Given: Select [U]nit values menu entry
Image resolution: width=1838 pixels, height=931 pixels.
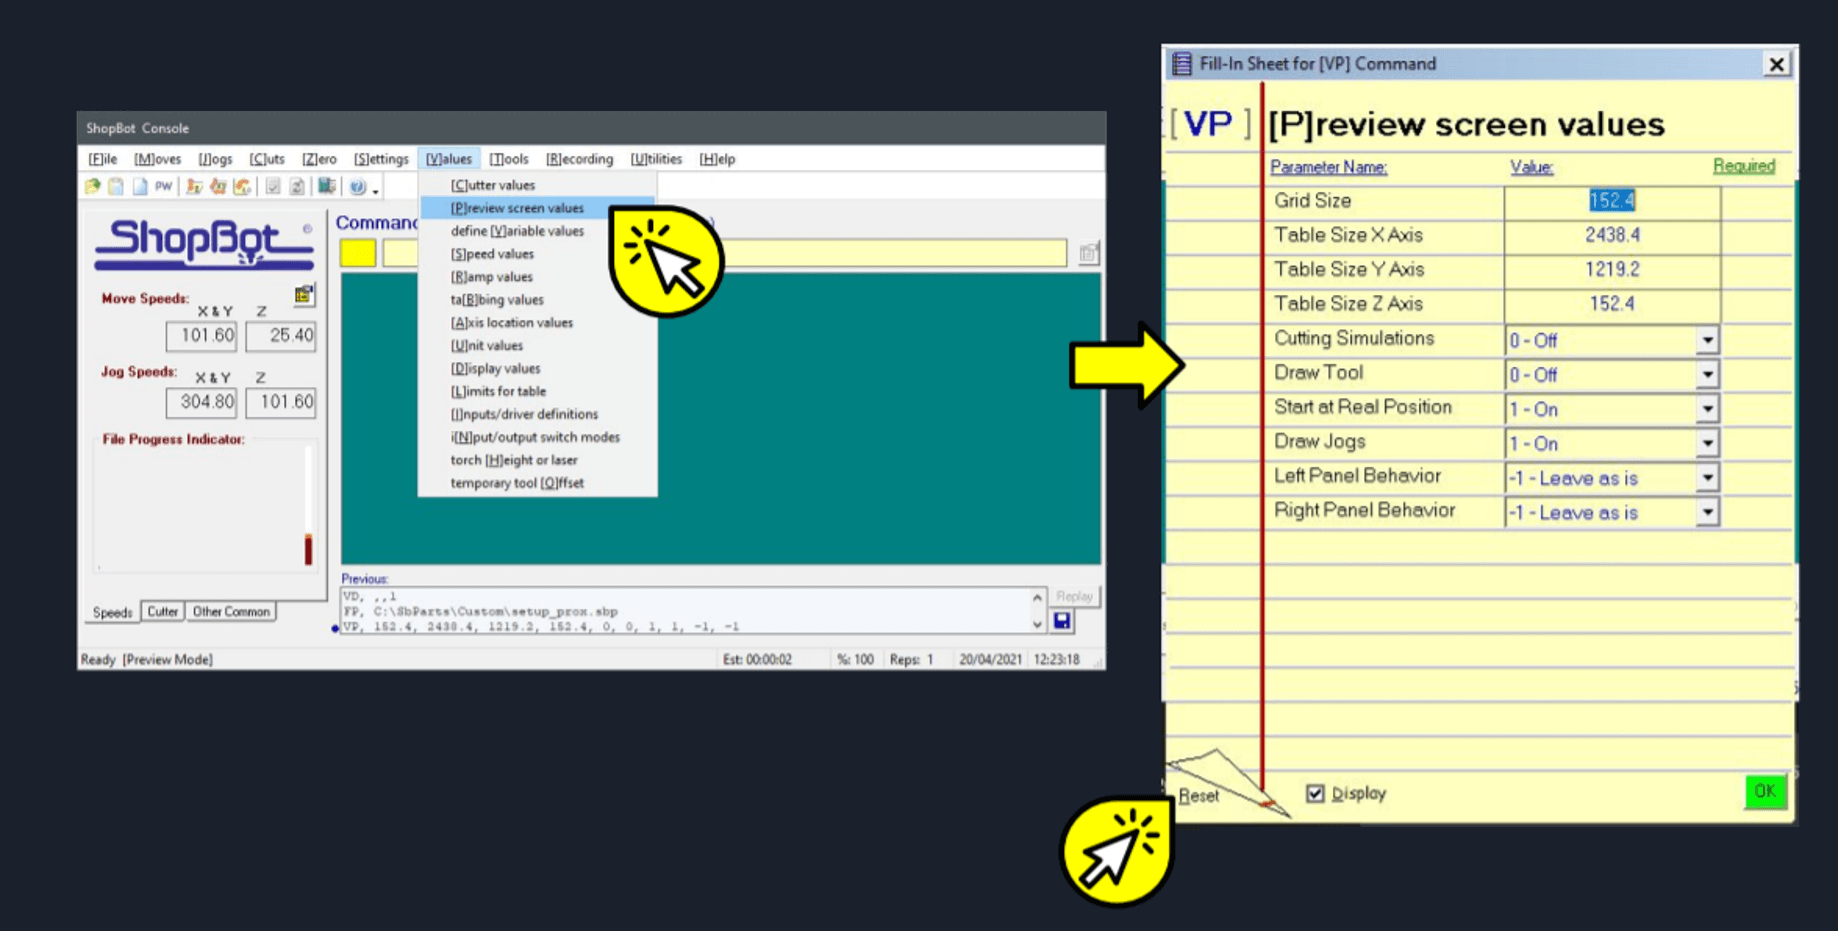Looking at the screenshot, I should coord(538,346).
